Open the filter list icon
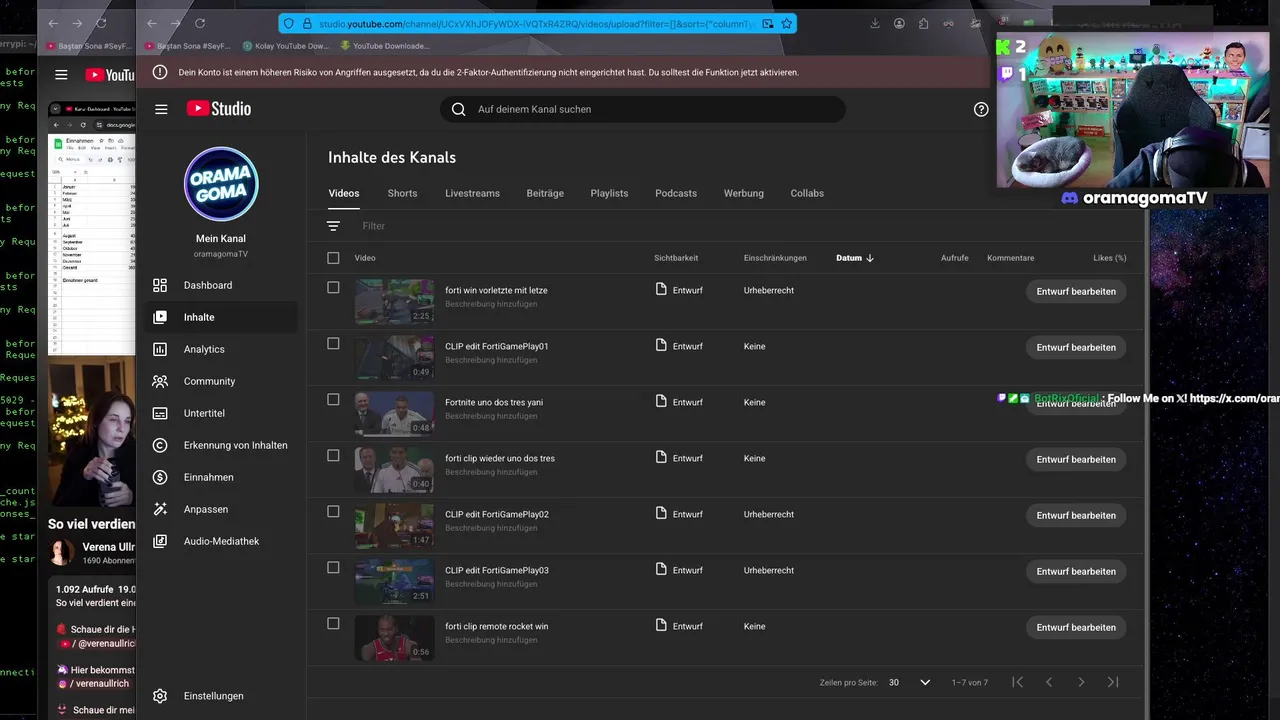The height and width of the screenshot is (720, 1280). pyautogui.click(x=333, y=226)
